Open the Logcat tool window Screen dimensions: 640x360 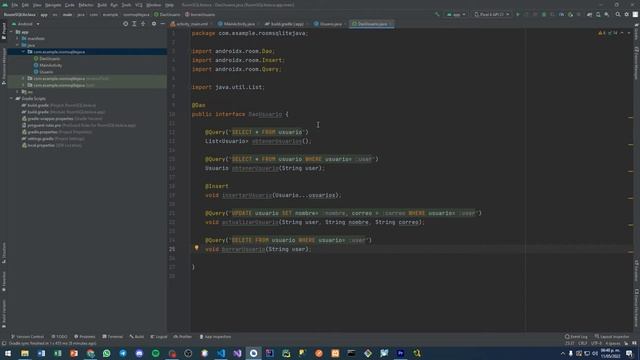tap(159, 337)
